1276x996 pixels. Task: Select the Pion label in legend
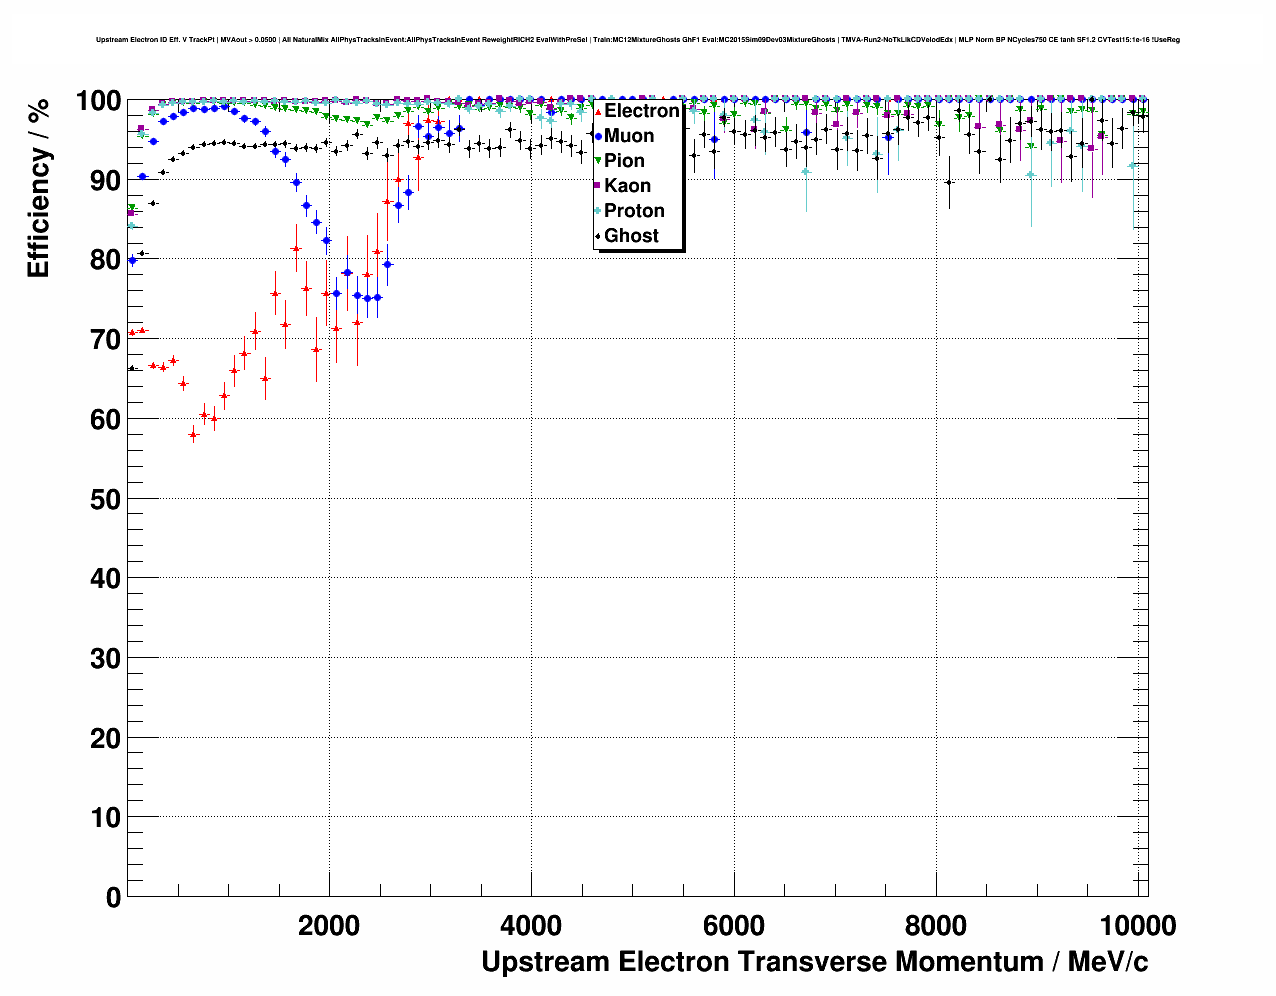click(624, 161)
